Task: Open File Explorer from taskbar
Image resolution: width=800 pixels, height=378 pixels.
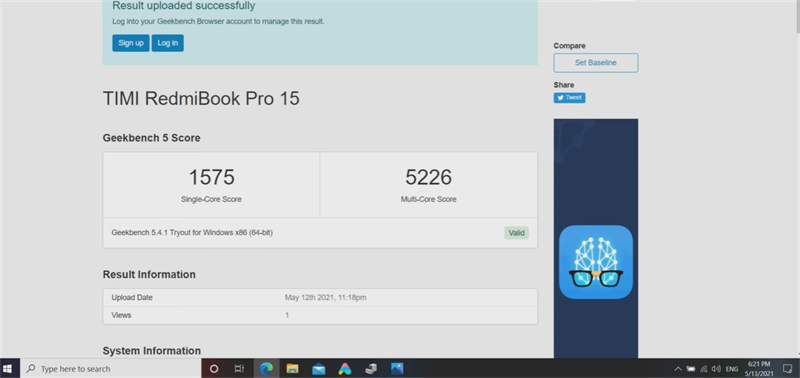Action: [292, 368]
